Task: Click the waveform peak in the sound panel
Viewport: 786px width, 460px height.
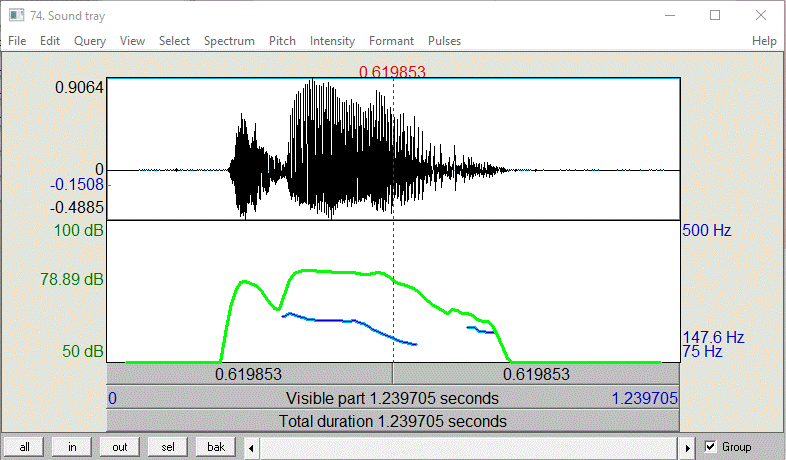Action: click(312, 80)
